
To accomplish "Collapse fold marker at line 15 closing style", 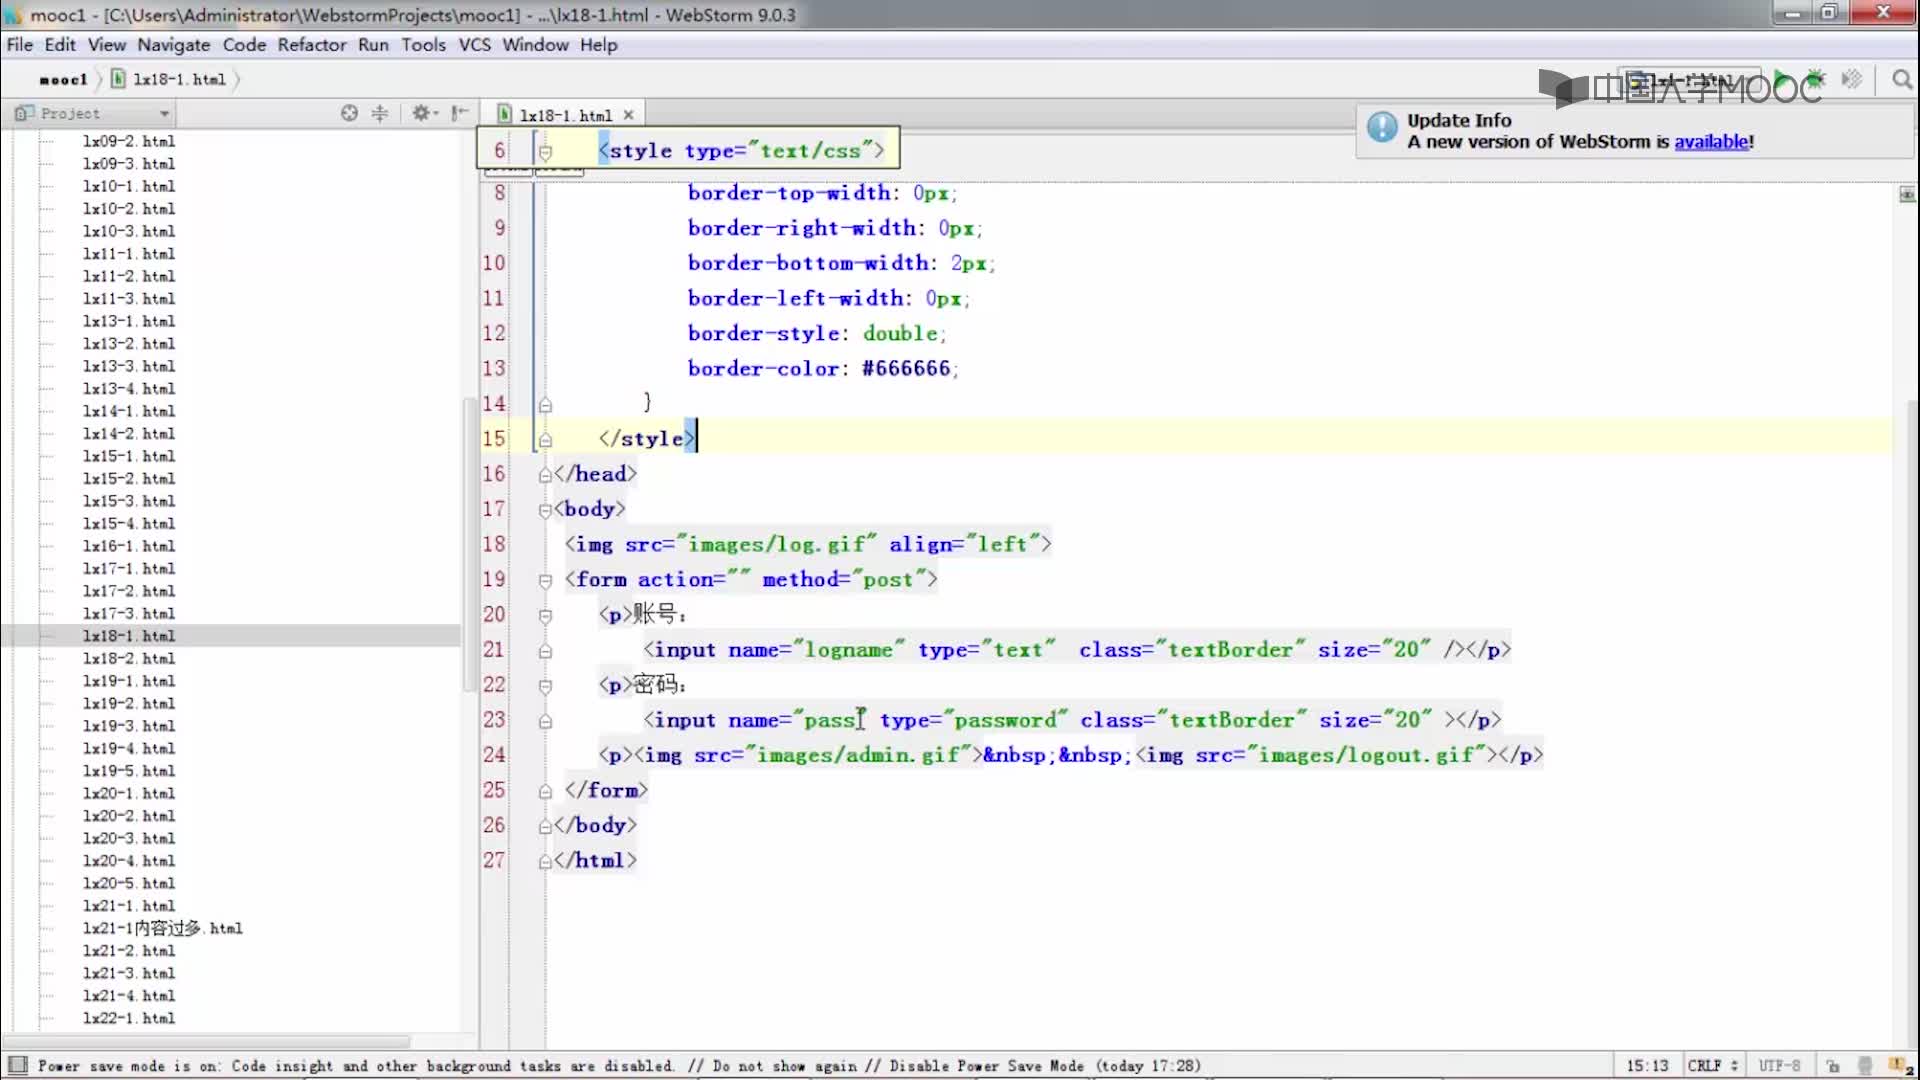I will point(545,440).
